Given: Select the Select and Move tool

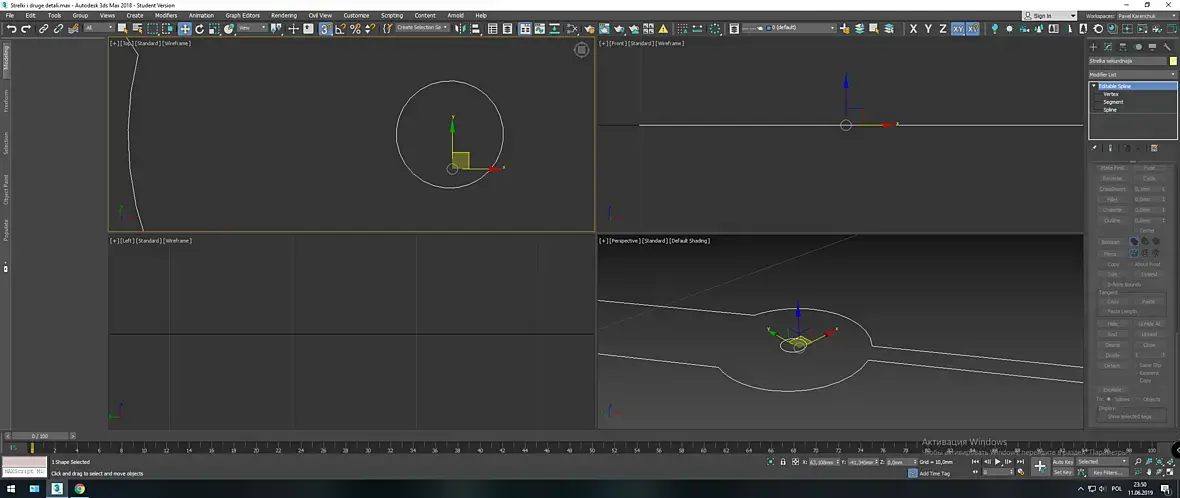Looking at the screenshot, I should tap(185, 29).
